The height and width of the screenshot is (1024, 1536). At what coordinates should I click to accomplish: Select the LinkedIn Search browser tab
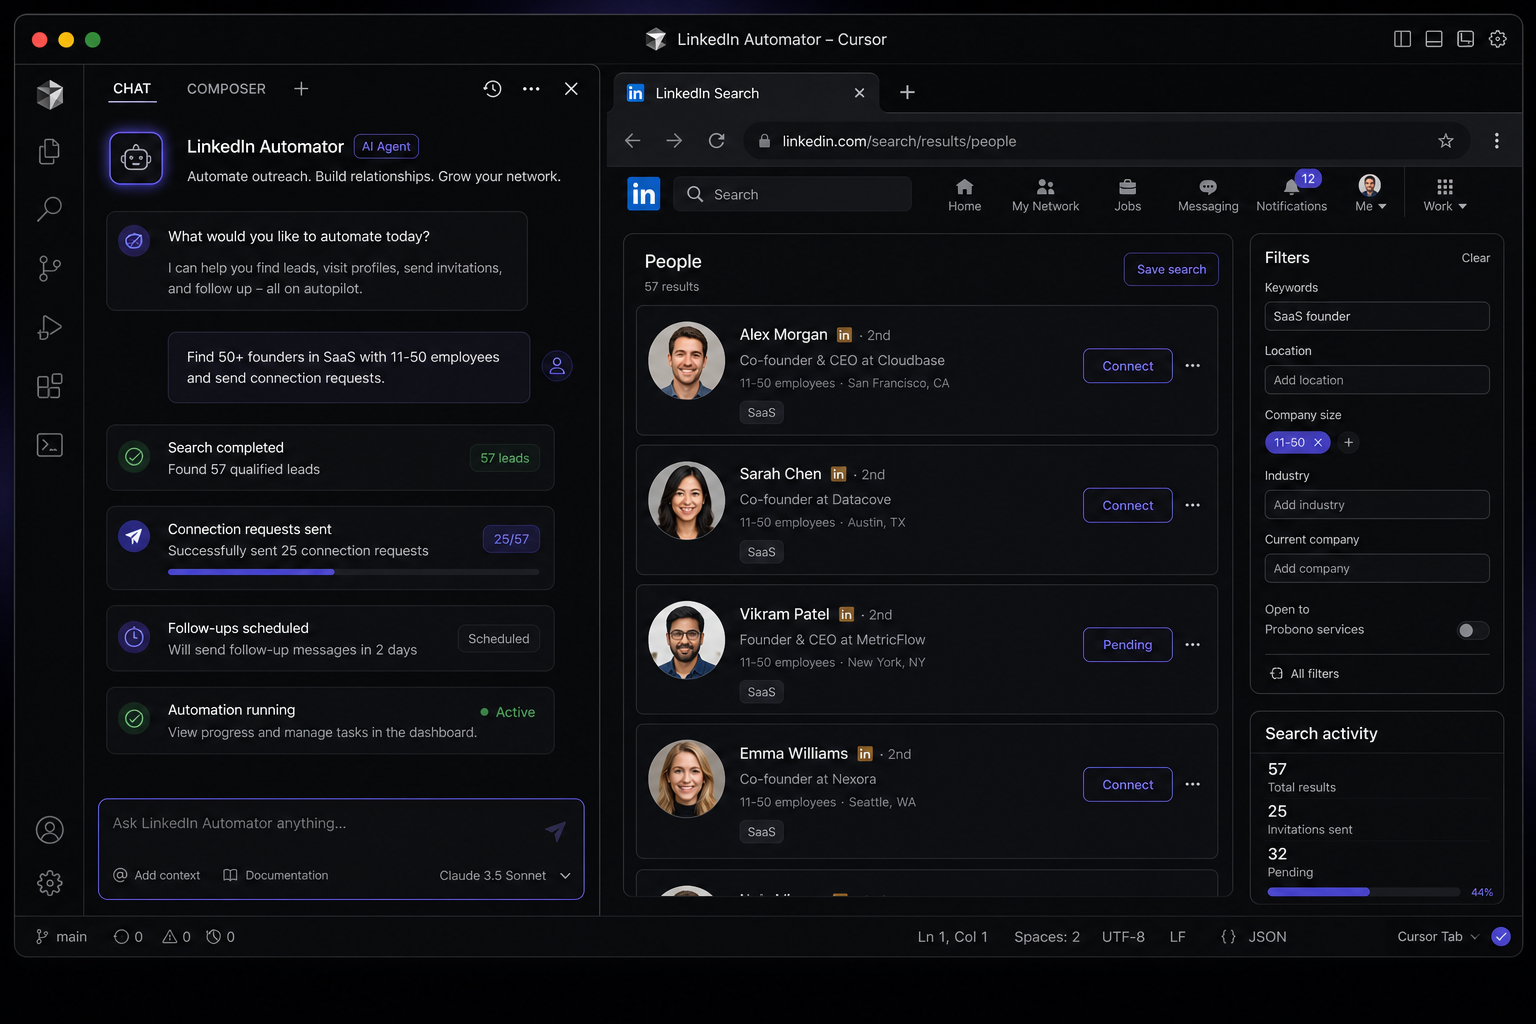tap(746, 93)
